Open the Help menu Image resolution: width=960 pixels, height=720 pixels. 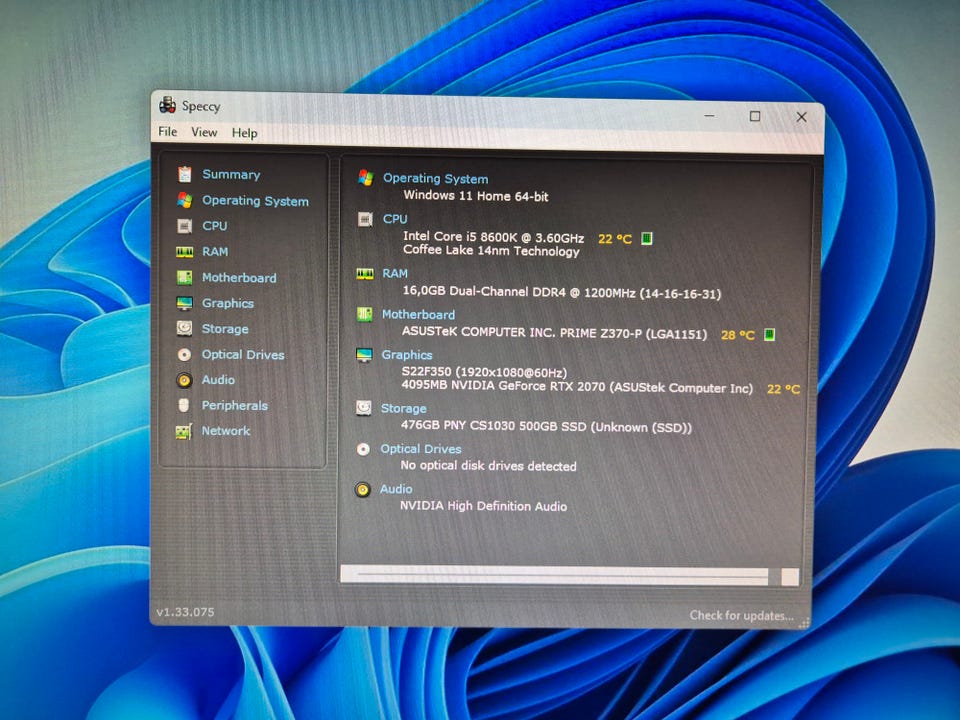[x=244, y=133]
